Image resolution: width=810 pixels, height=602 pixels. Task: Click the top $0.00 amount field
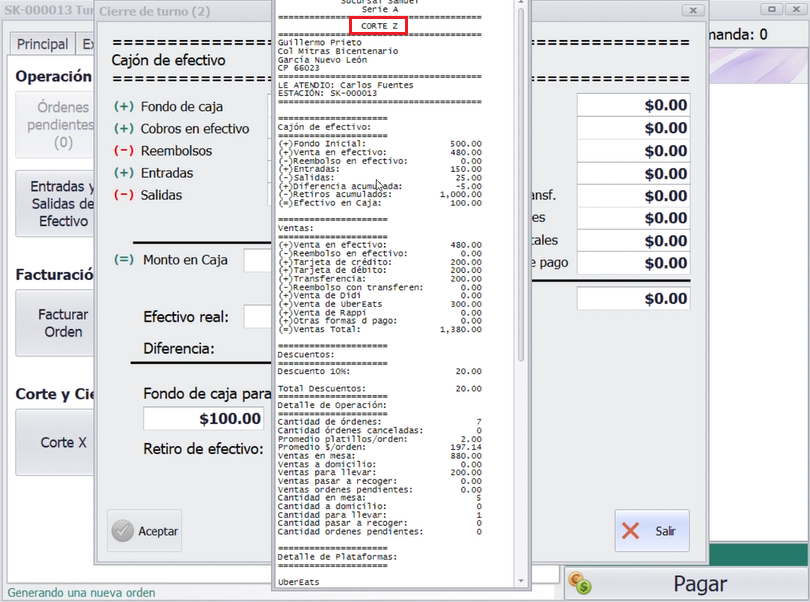tap(633, 105)
